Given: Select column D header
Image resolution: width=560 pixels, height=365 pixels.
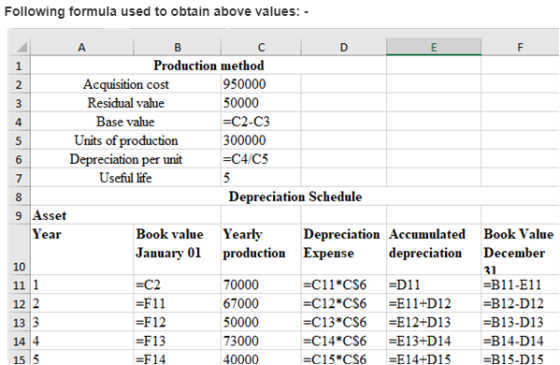Looking at the screenshot, I should coord(344,47).
